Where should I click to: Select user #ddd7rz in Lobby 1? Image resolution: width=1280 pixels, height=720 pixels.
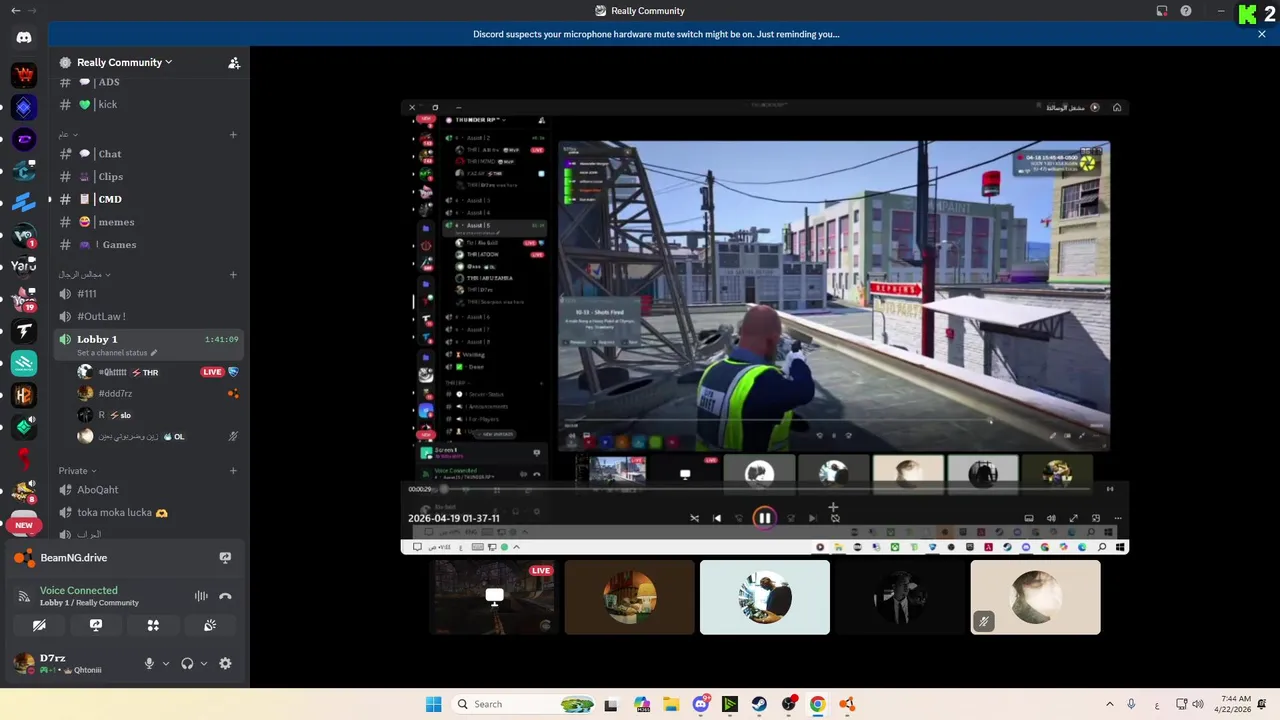[158, 393]
